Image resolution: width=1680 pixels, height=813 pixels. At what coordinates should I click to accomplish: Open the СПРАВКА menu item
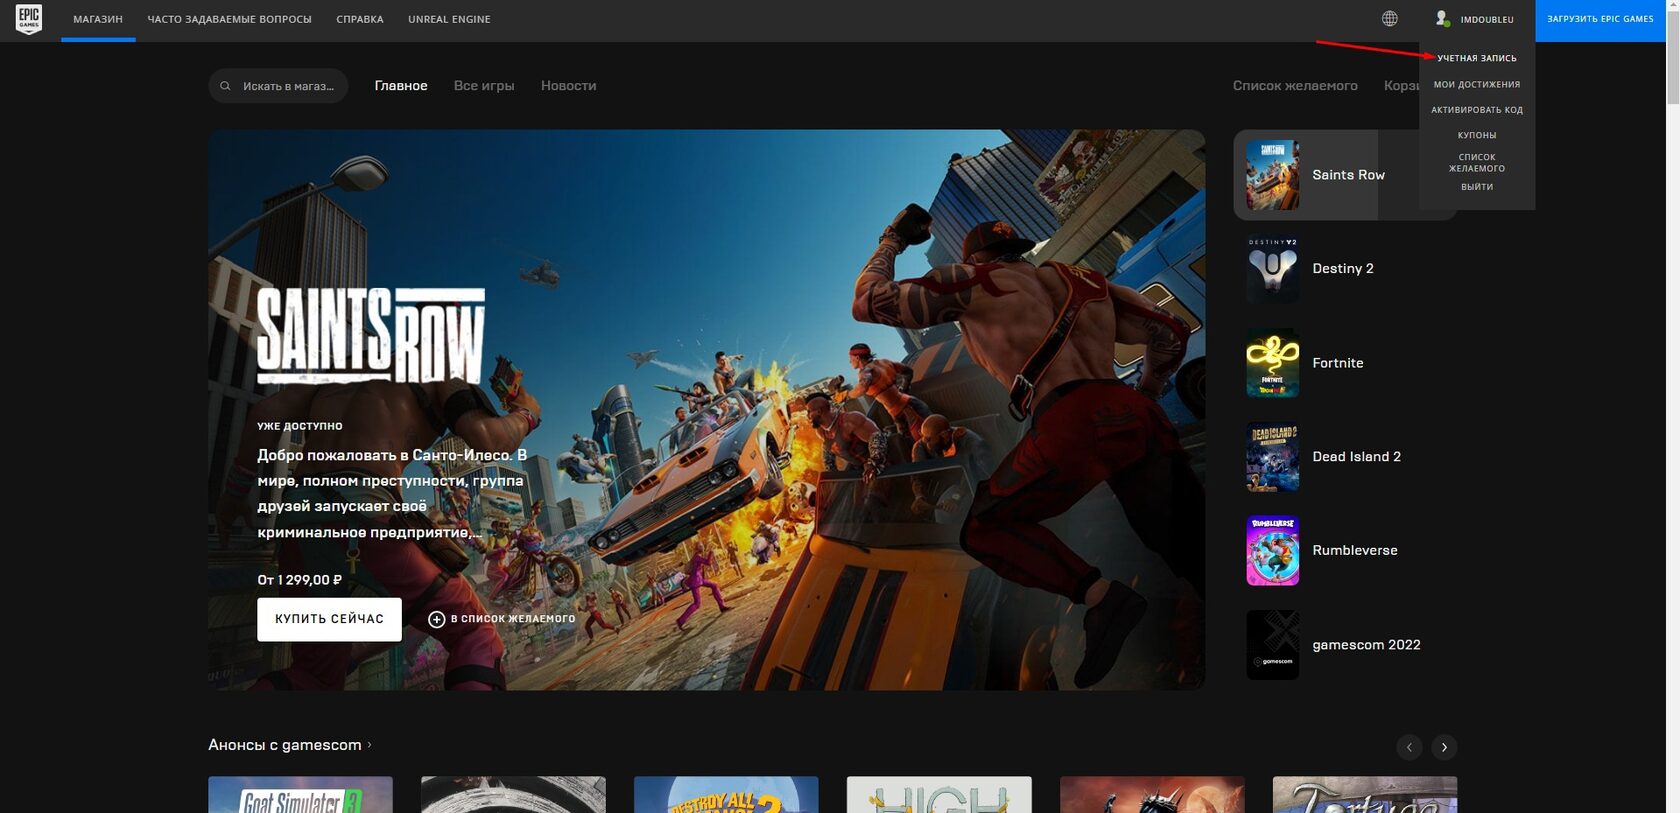(x=360, y=19)
